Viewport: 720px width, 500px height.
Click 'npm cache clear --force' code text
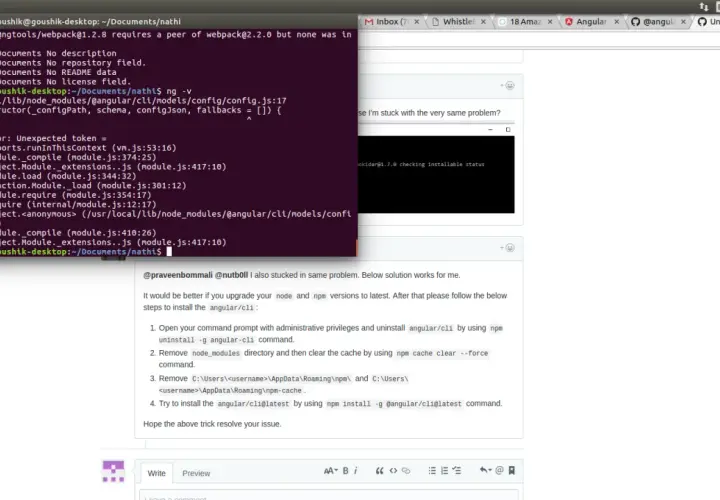pyautogui.click(x=442, y=353)
